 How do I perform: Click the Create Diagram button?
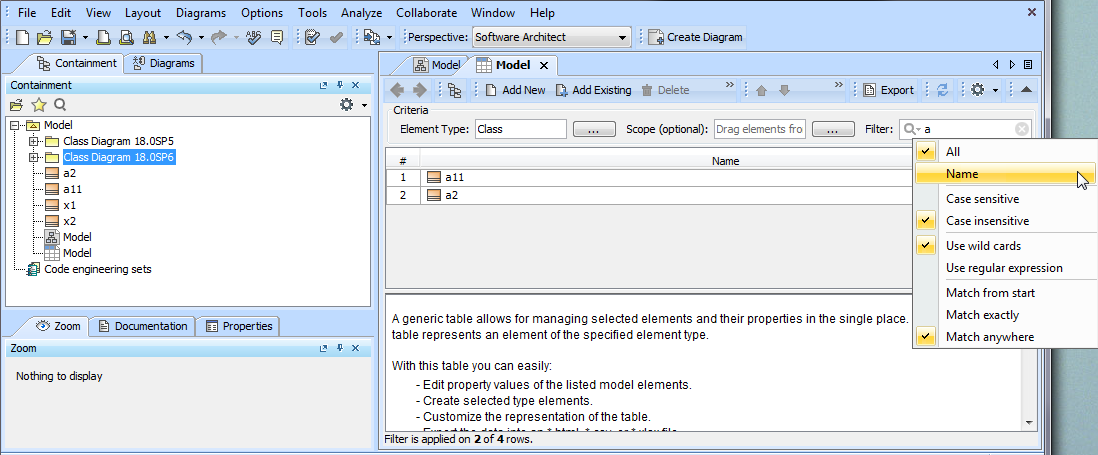(x=695, y=37)
